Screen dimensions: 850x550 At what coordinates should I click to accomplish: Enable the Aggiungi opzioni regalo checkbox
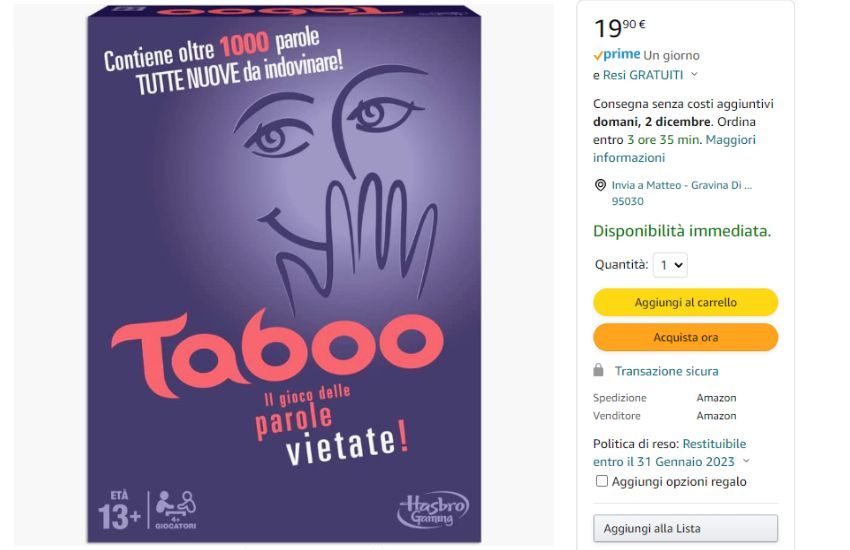tap(602, 481)
